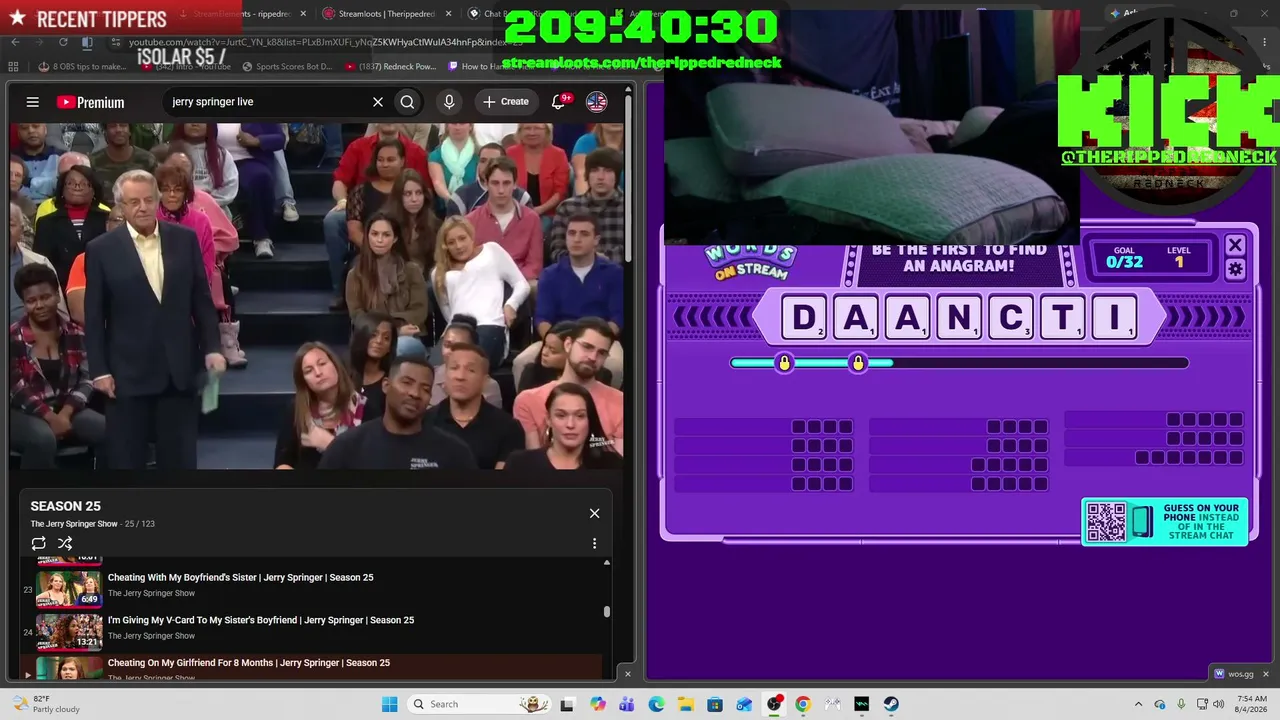Click the second lock on the progress bar
This screenshot has height=720, width=1280.
(x=857, y=363)
